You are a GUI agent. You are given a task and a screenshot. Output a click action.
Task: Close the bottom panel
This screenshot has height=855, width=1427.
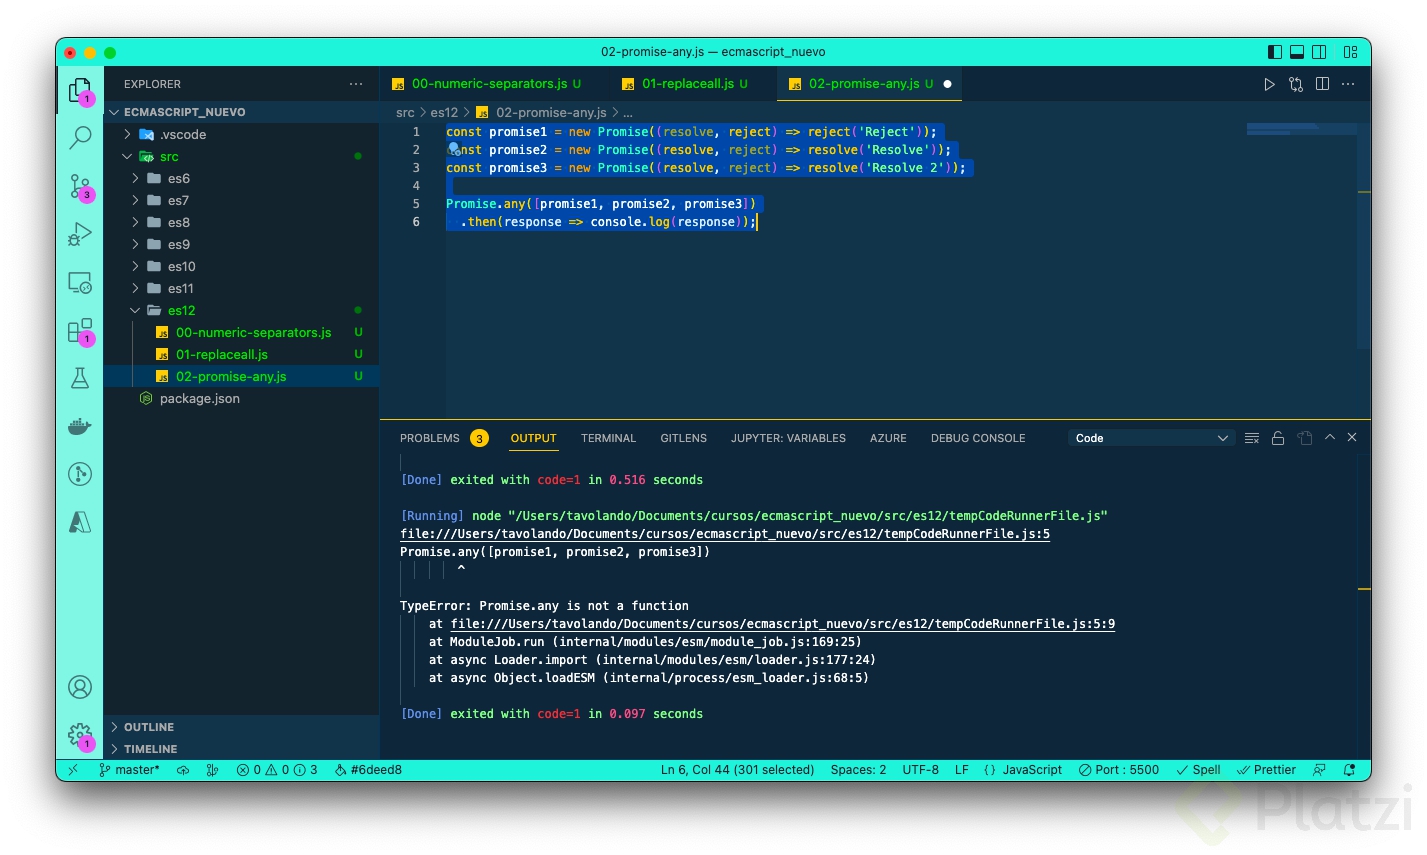(x=1352, y=438)
